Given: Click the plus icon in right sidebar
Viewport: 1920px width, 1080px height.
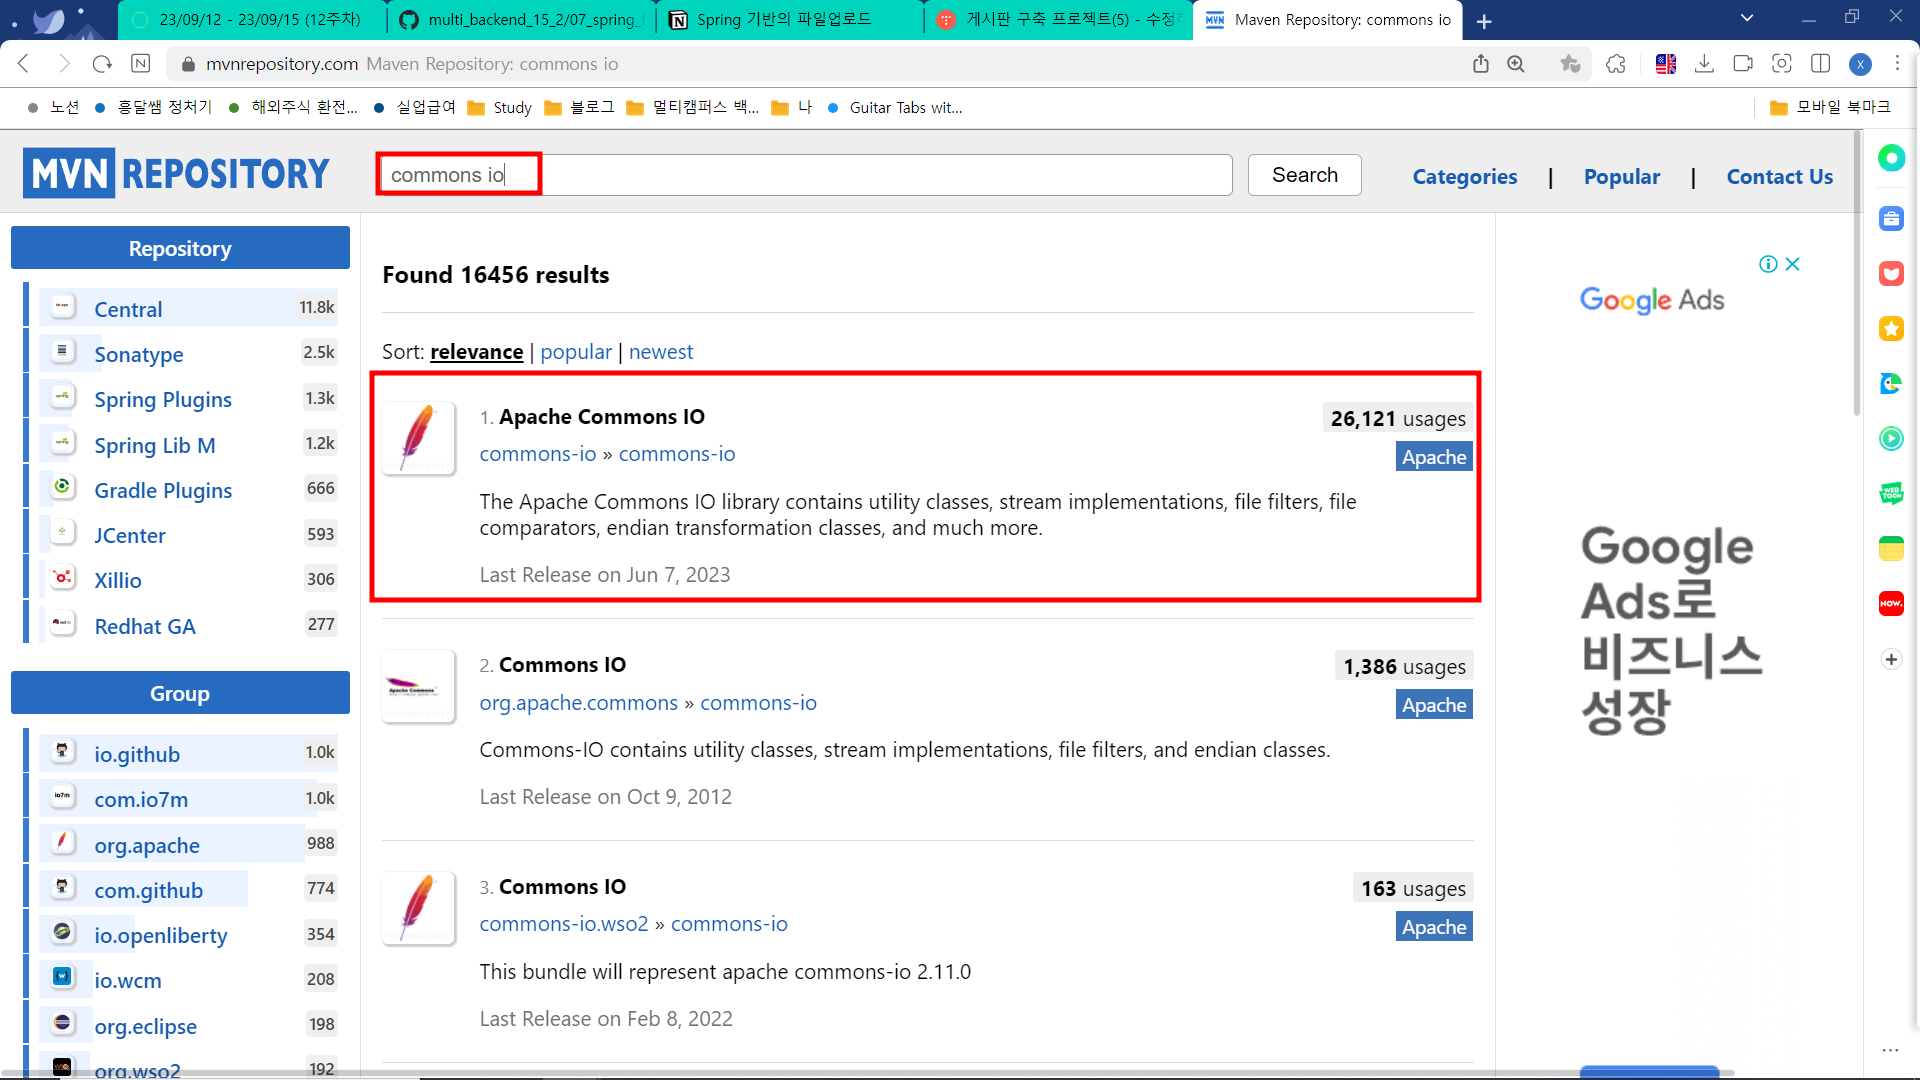Looking at the screenshot, I should pos(1891,659).
